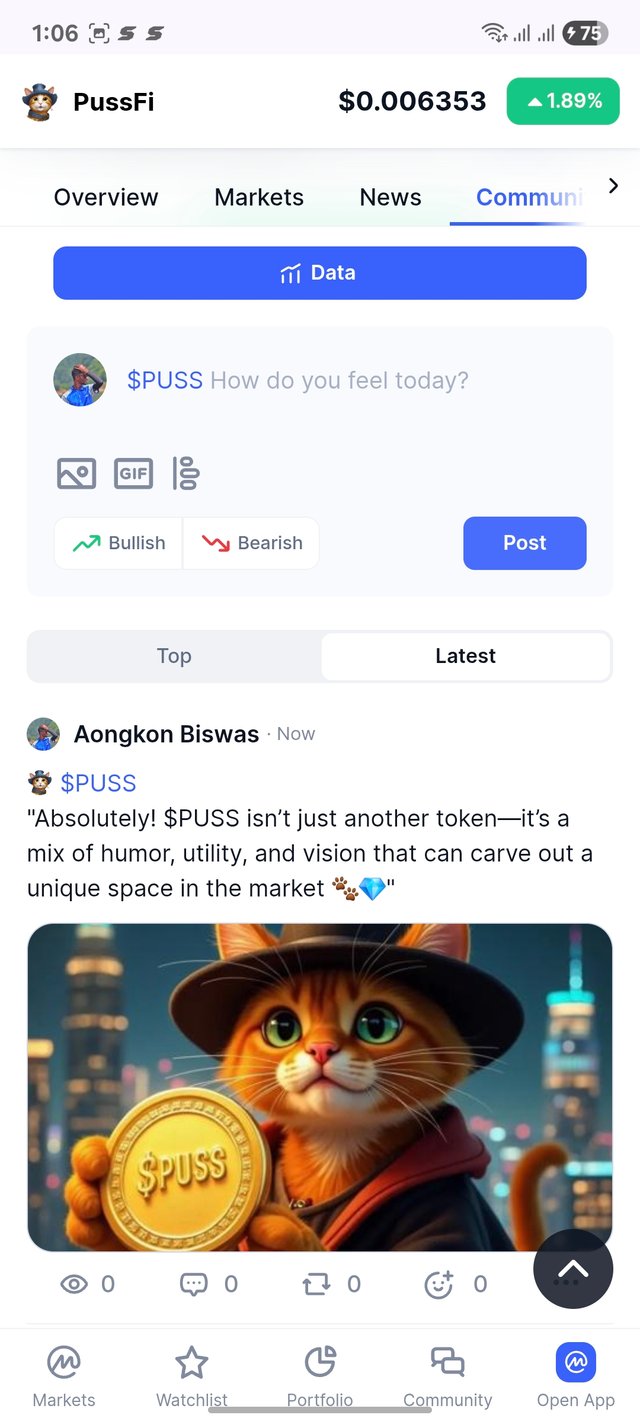Add emoji reaction to the post

[x=439, y=1284]
